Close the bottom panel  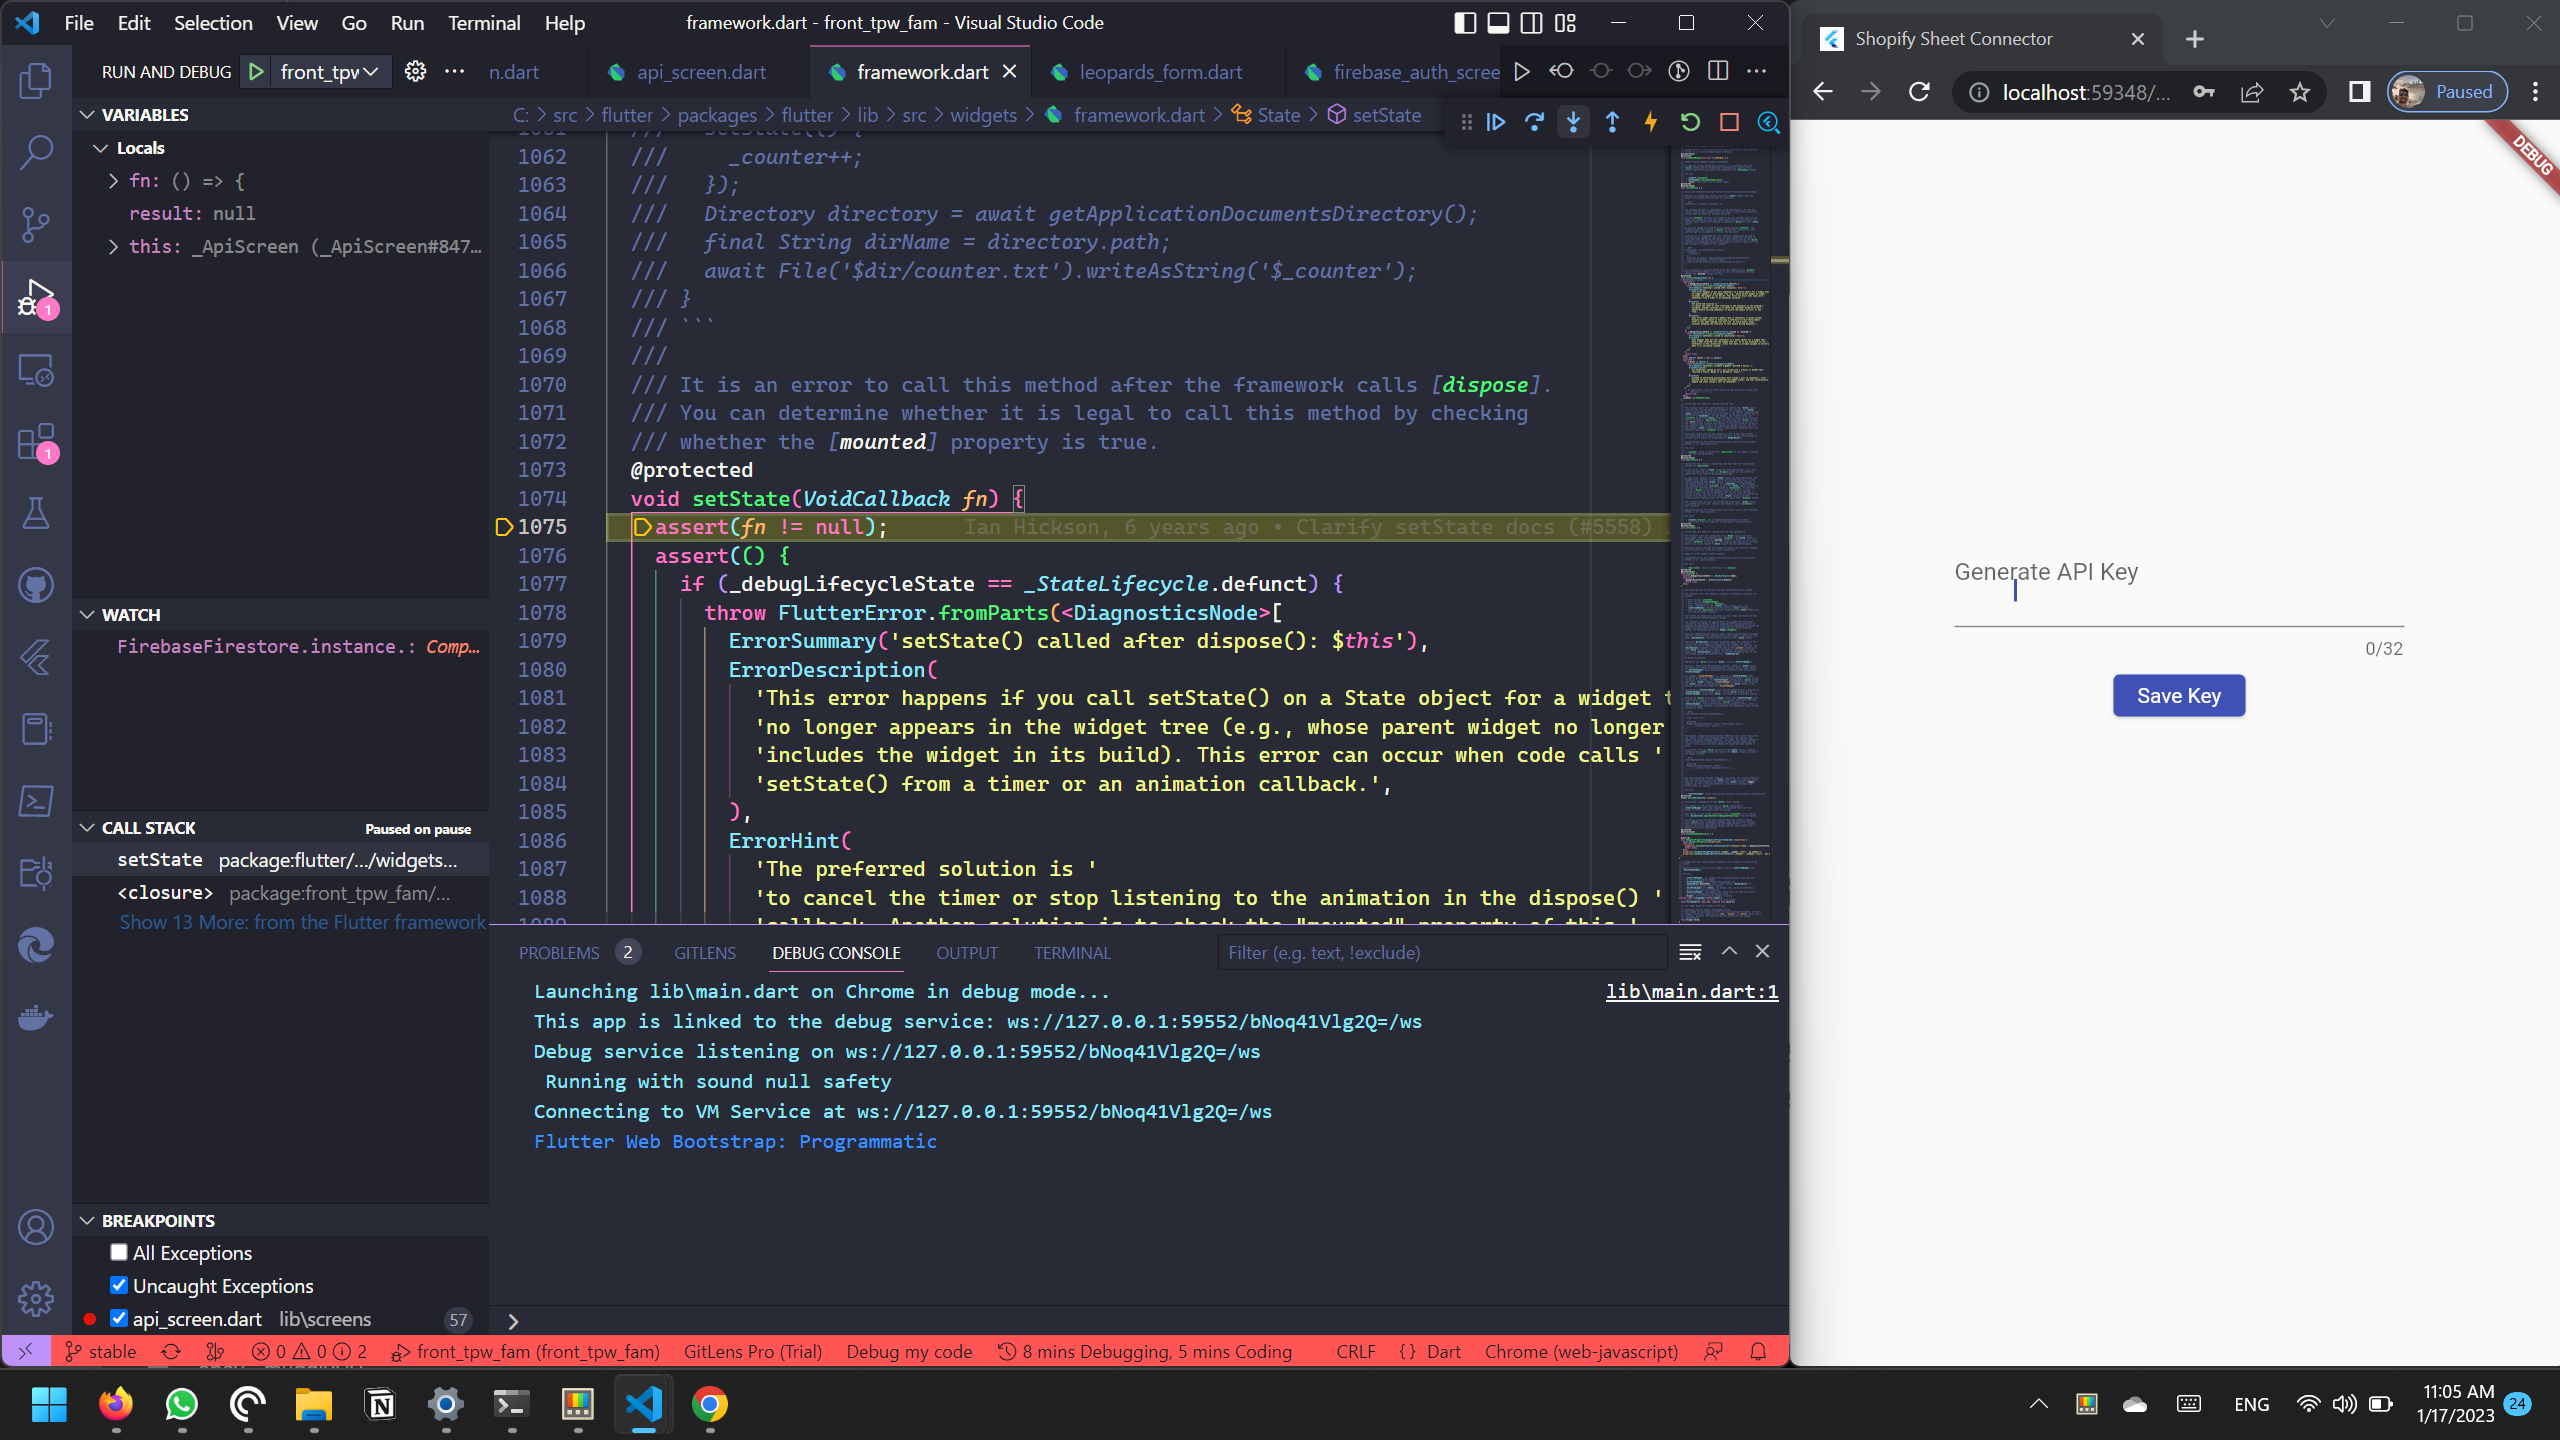click(1762, 952)
